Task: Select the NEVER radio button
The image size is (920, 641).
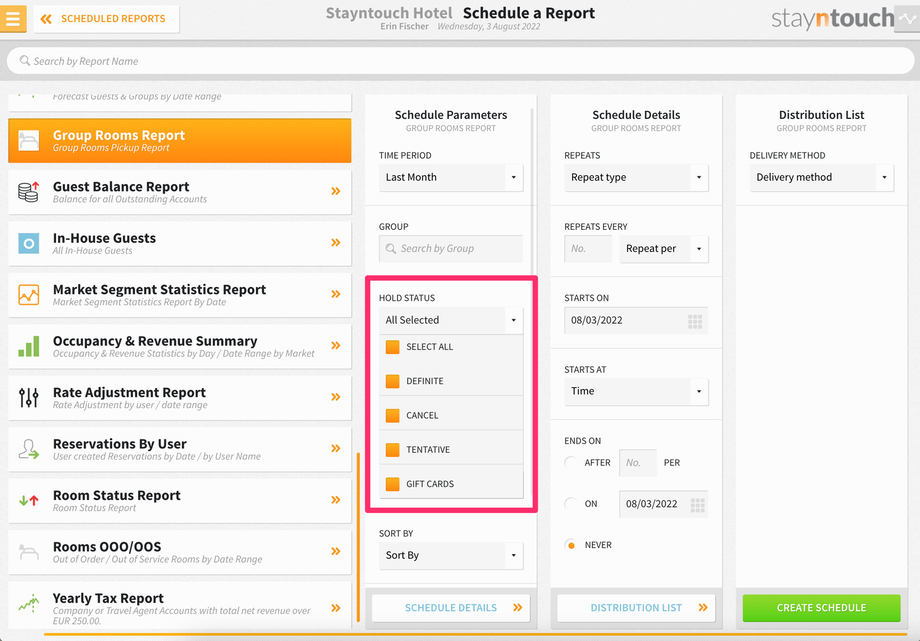Action: pos(570,545)
